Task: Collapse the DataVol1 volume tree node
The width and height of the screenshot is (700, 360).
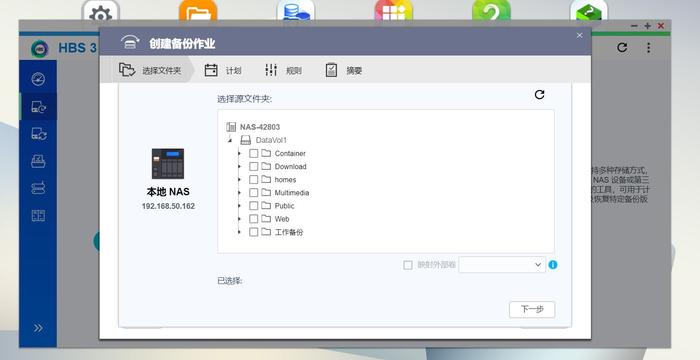Action: [x=230, y=140]
